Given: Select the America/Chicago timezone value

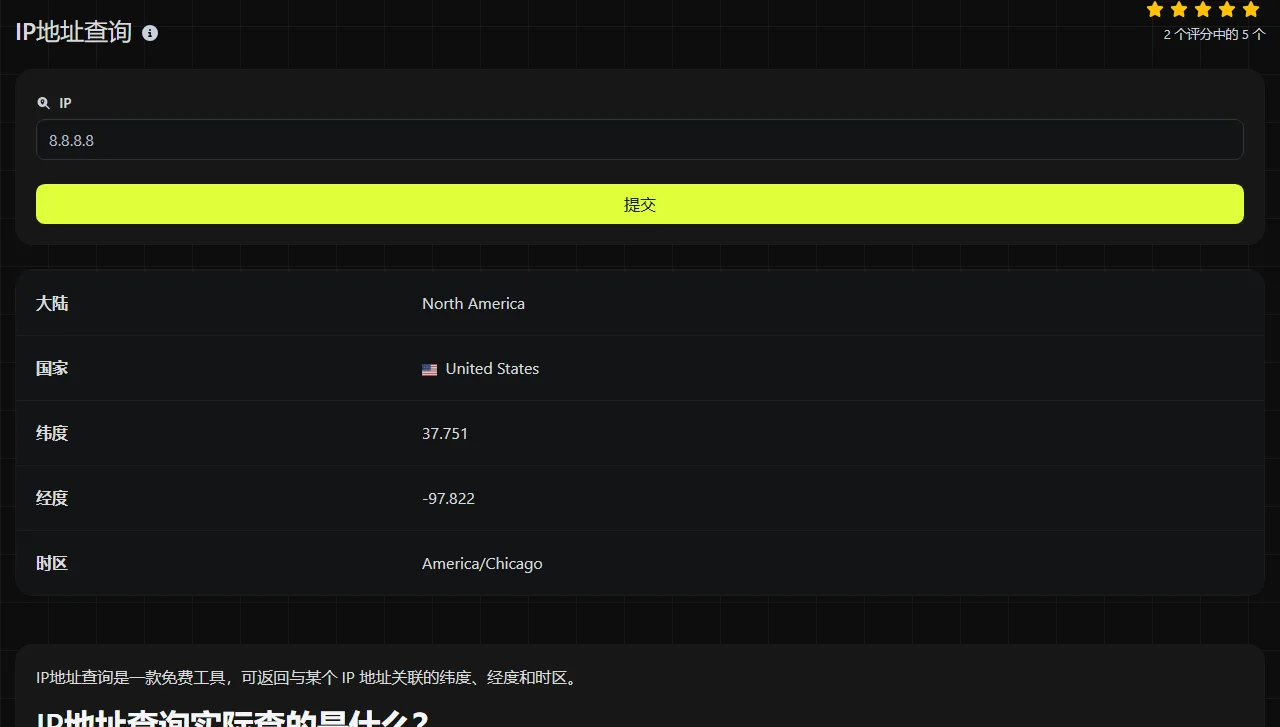Looking at the screenshot, I should click(x=482, y=564).
